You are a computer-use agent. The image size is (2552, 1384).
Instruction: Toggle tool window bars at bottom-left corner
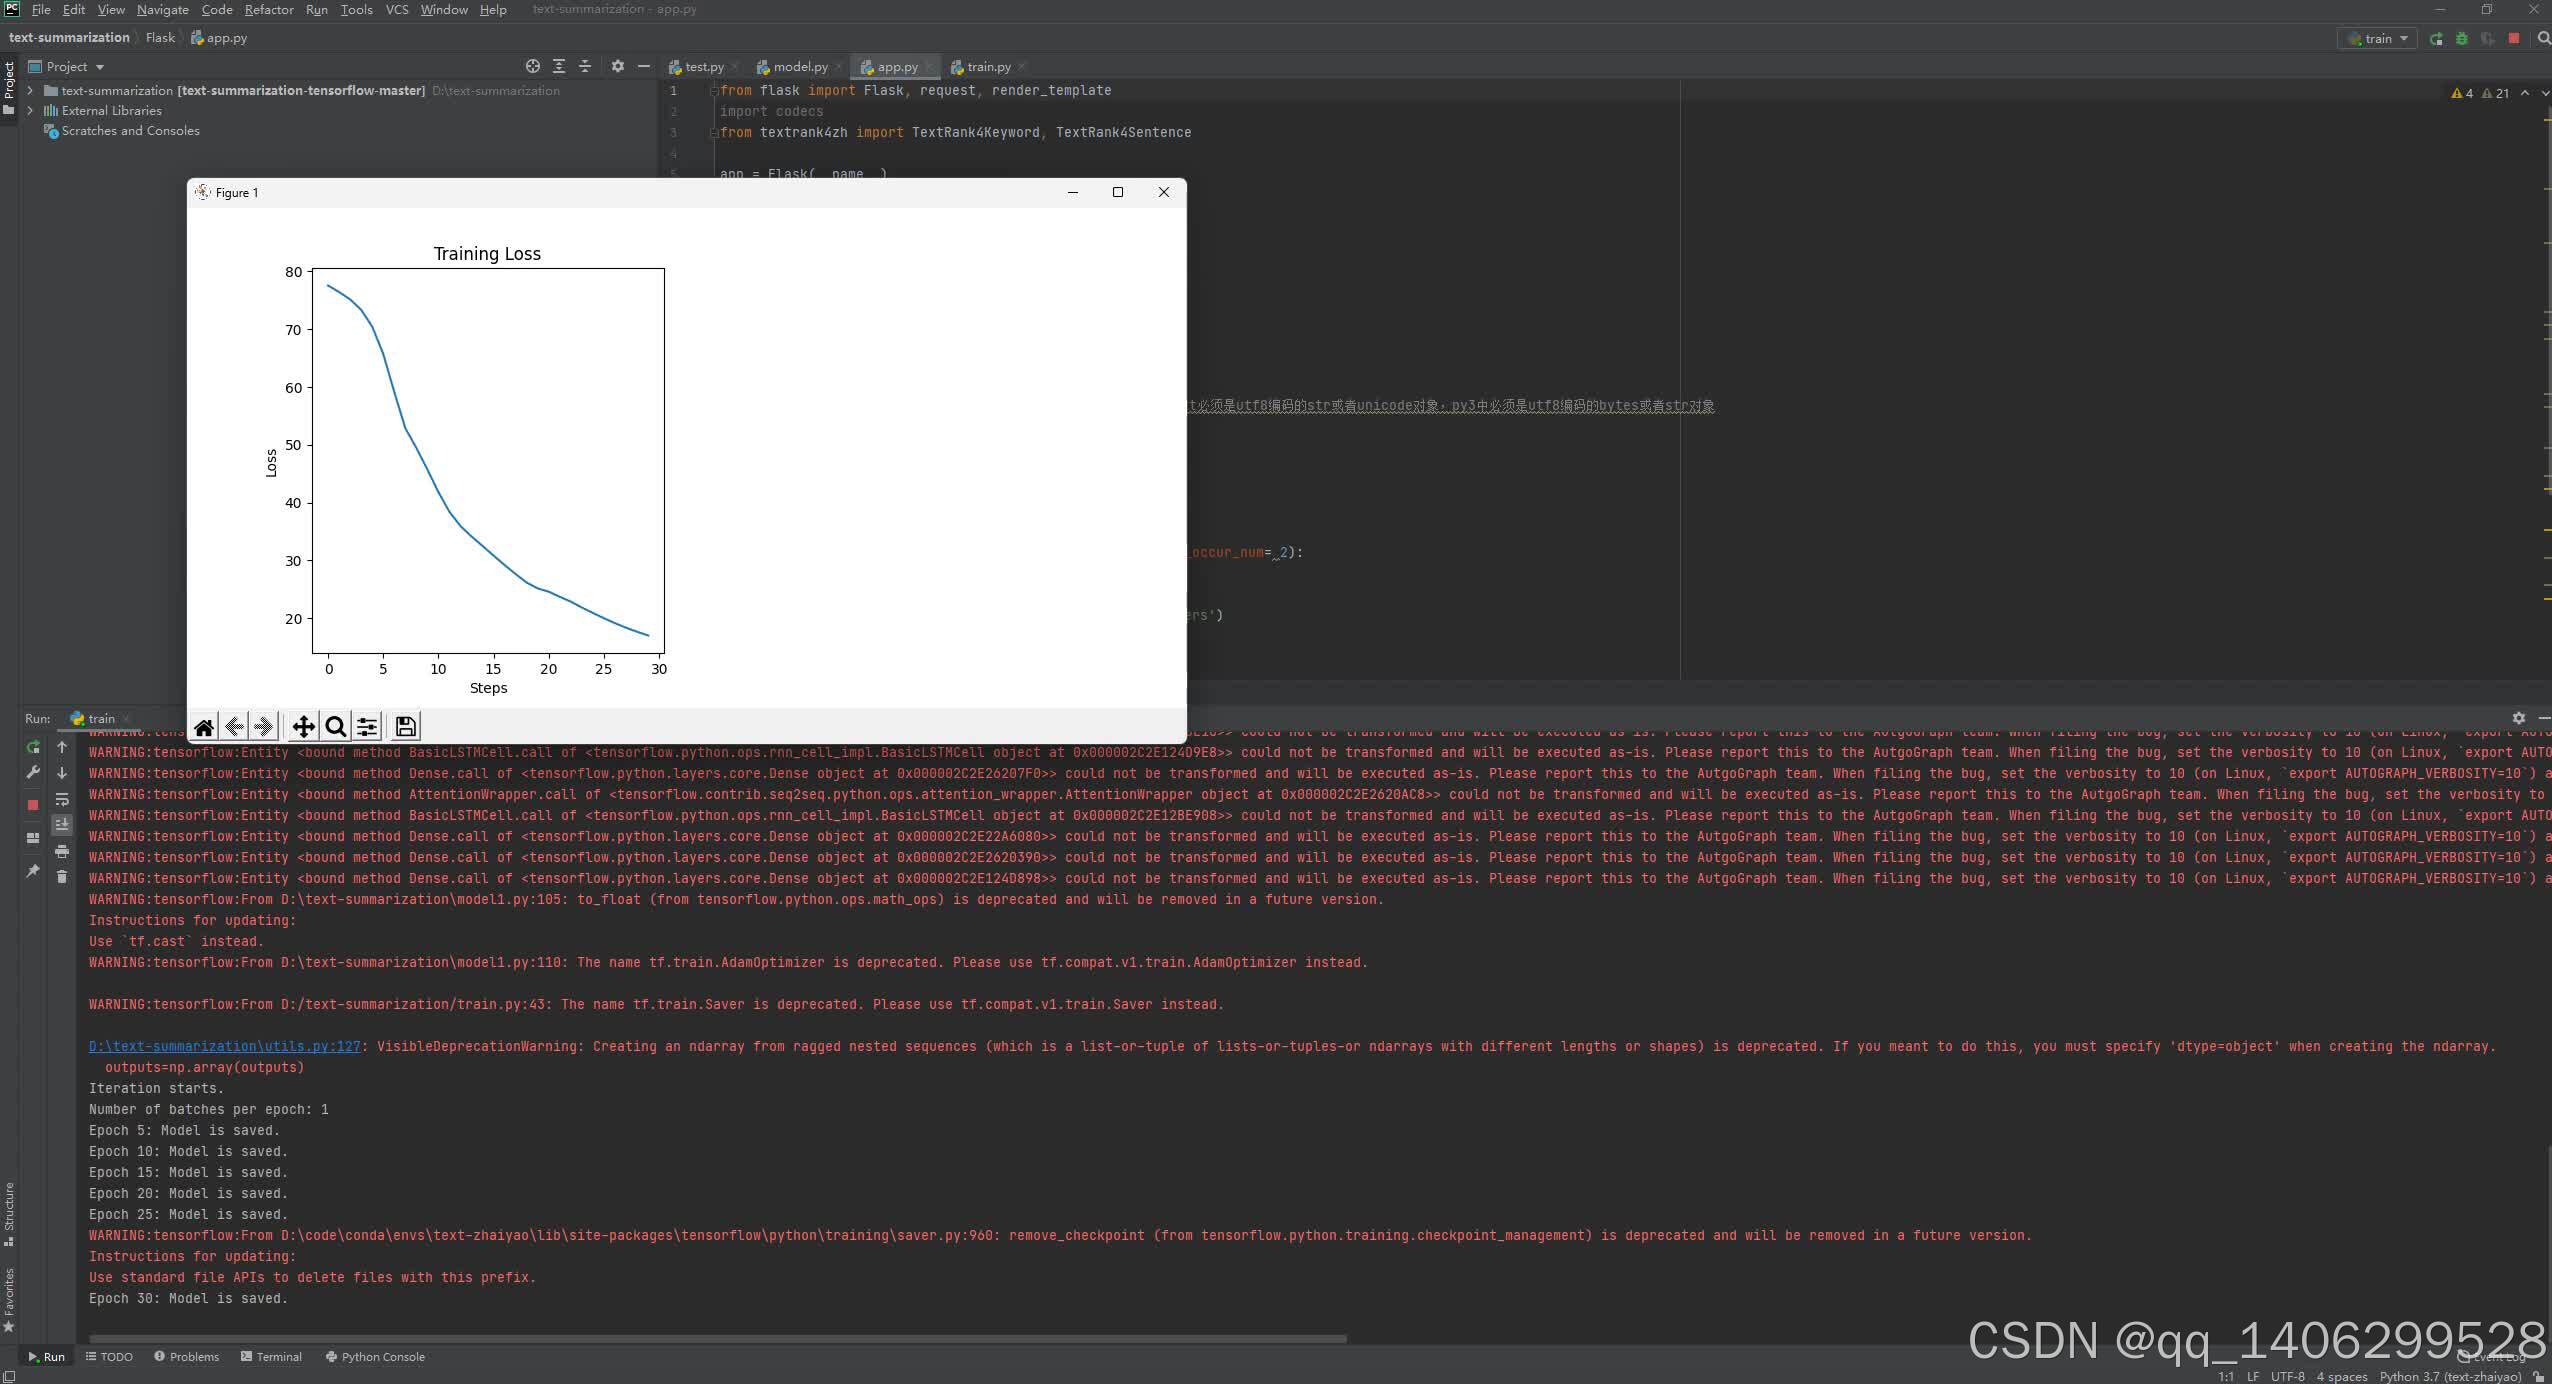[x=9, y=1376]
